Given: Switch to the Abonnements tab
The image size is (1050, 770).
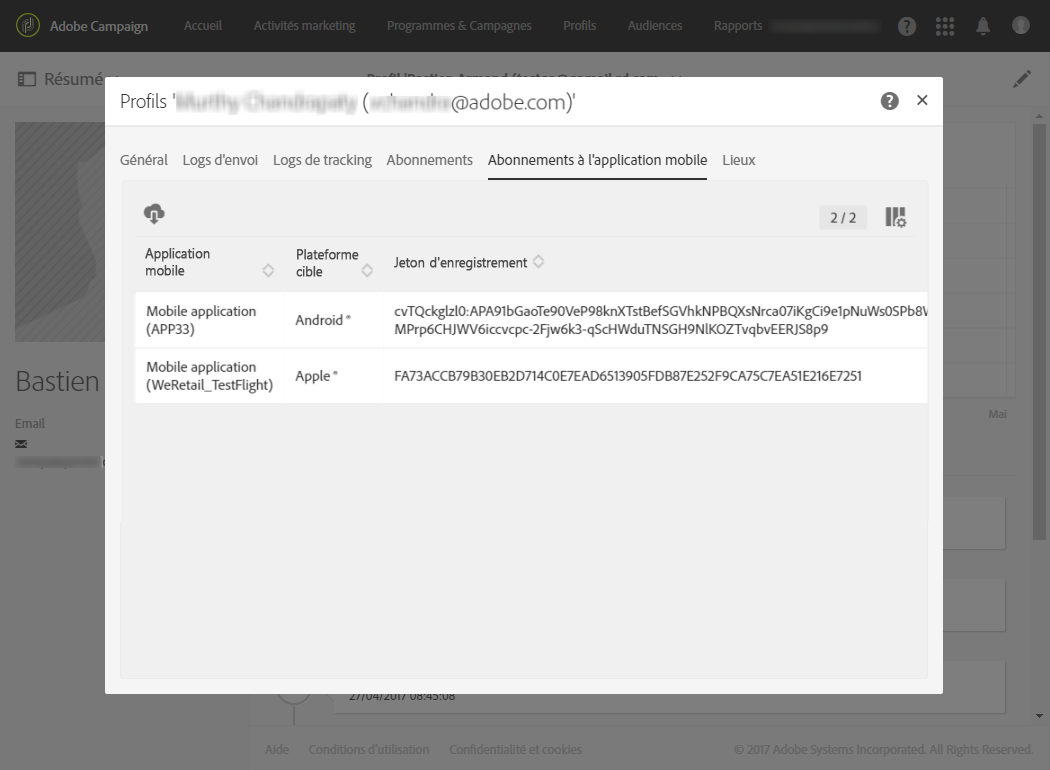Looking at the screenshot, I should [x=429, y=160].
